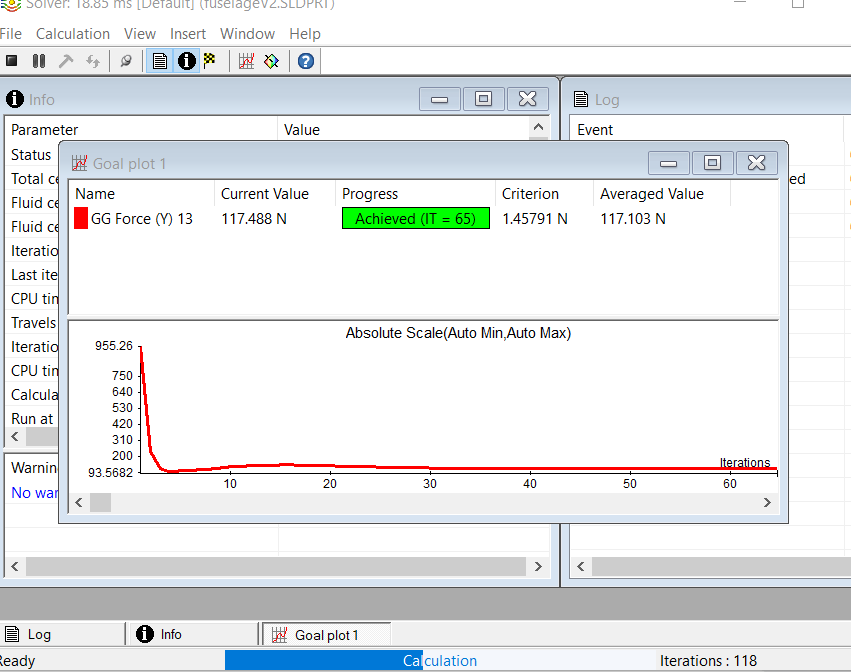
Task: Open the Insert menu
Action: point(188,34)
